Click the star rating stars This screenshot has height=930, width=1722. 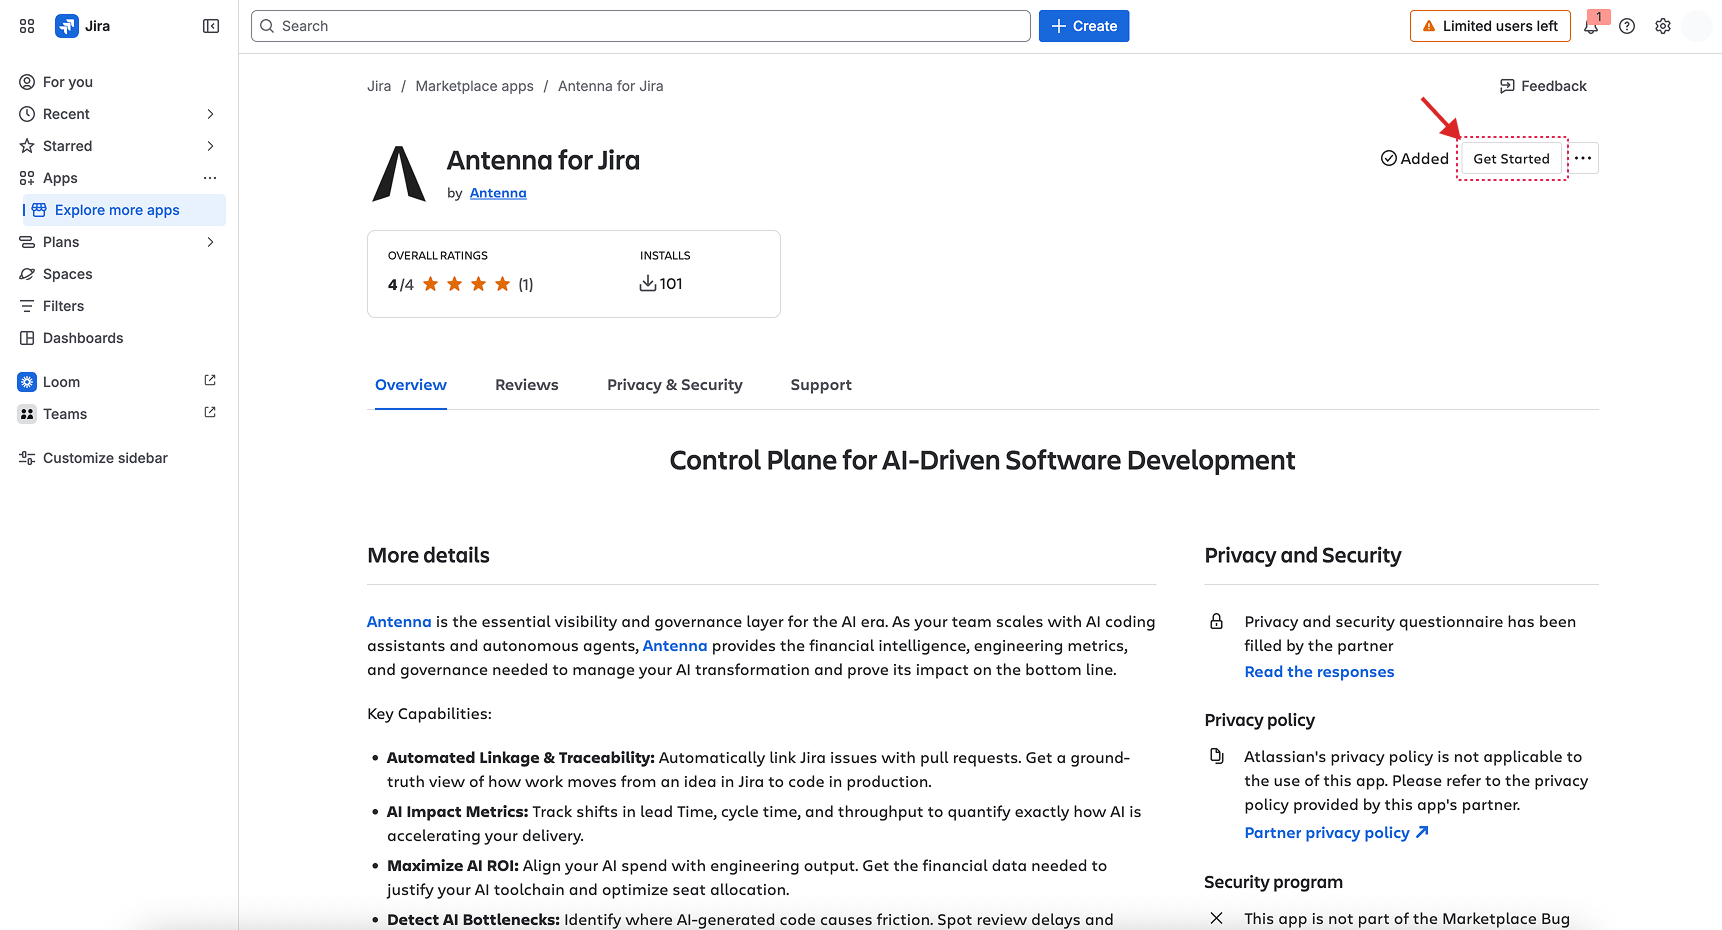[x=466, y=284]
